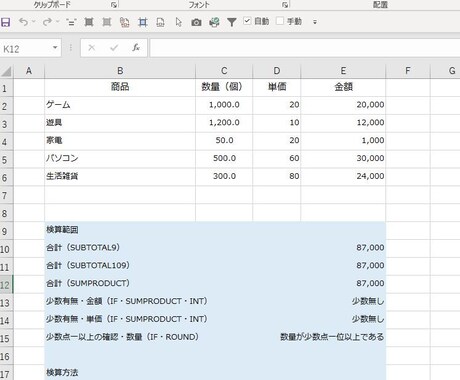Click the formula cancel X button
The width and height of the screenshot is (460, 380).
(92, 48)
